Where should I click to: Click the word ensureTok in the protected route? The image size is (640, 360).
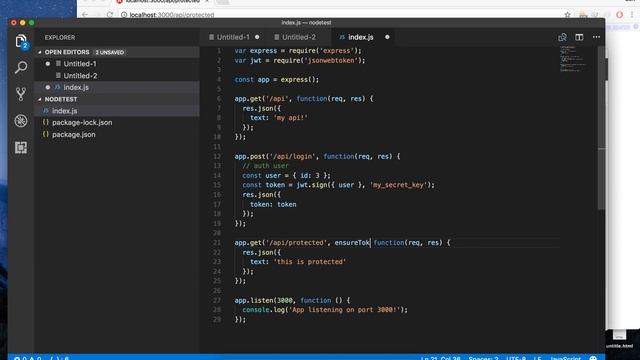[352, 243]
